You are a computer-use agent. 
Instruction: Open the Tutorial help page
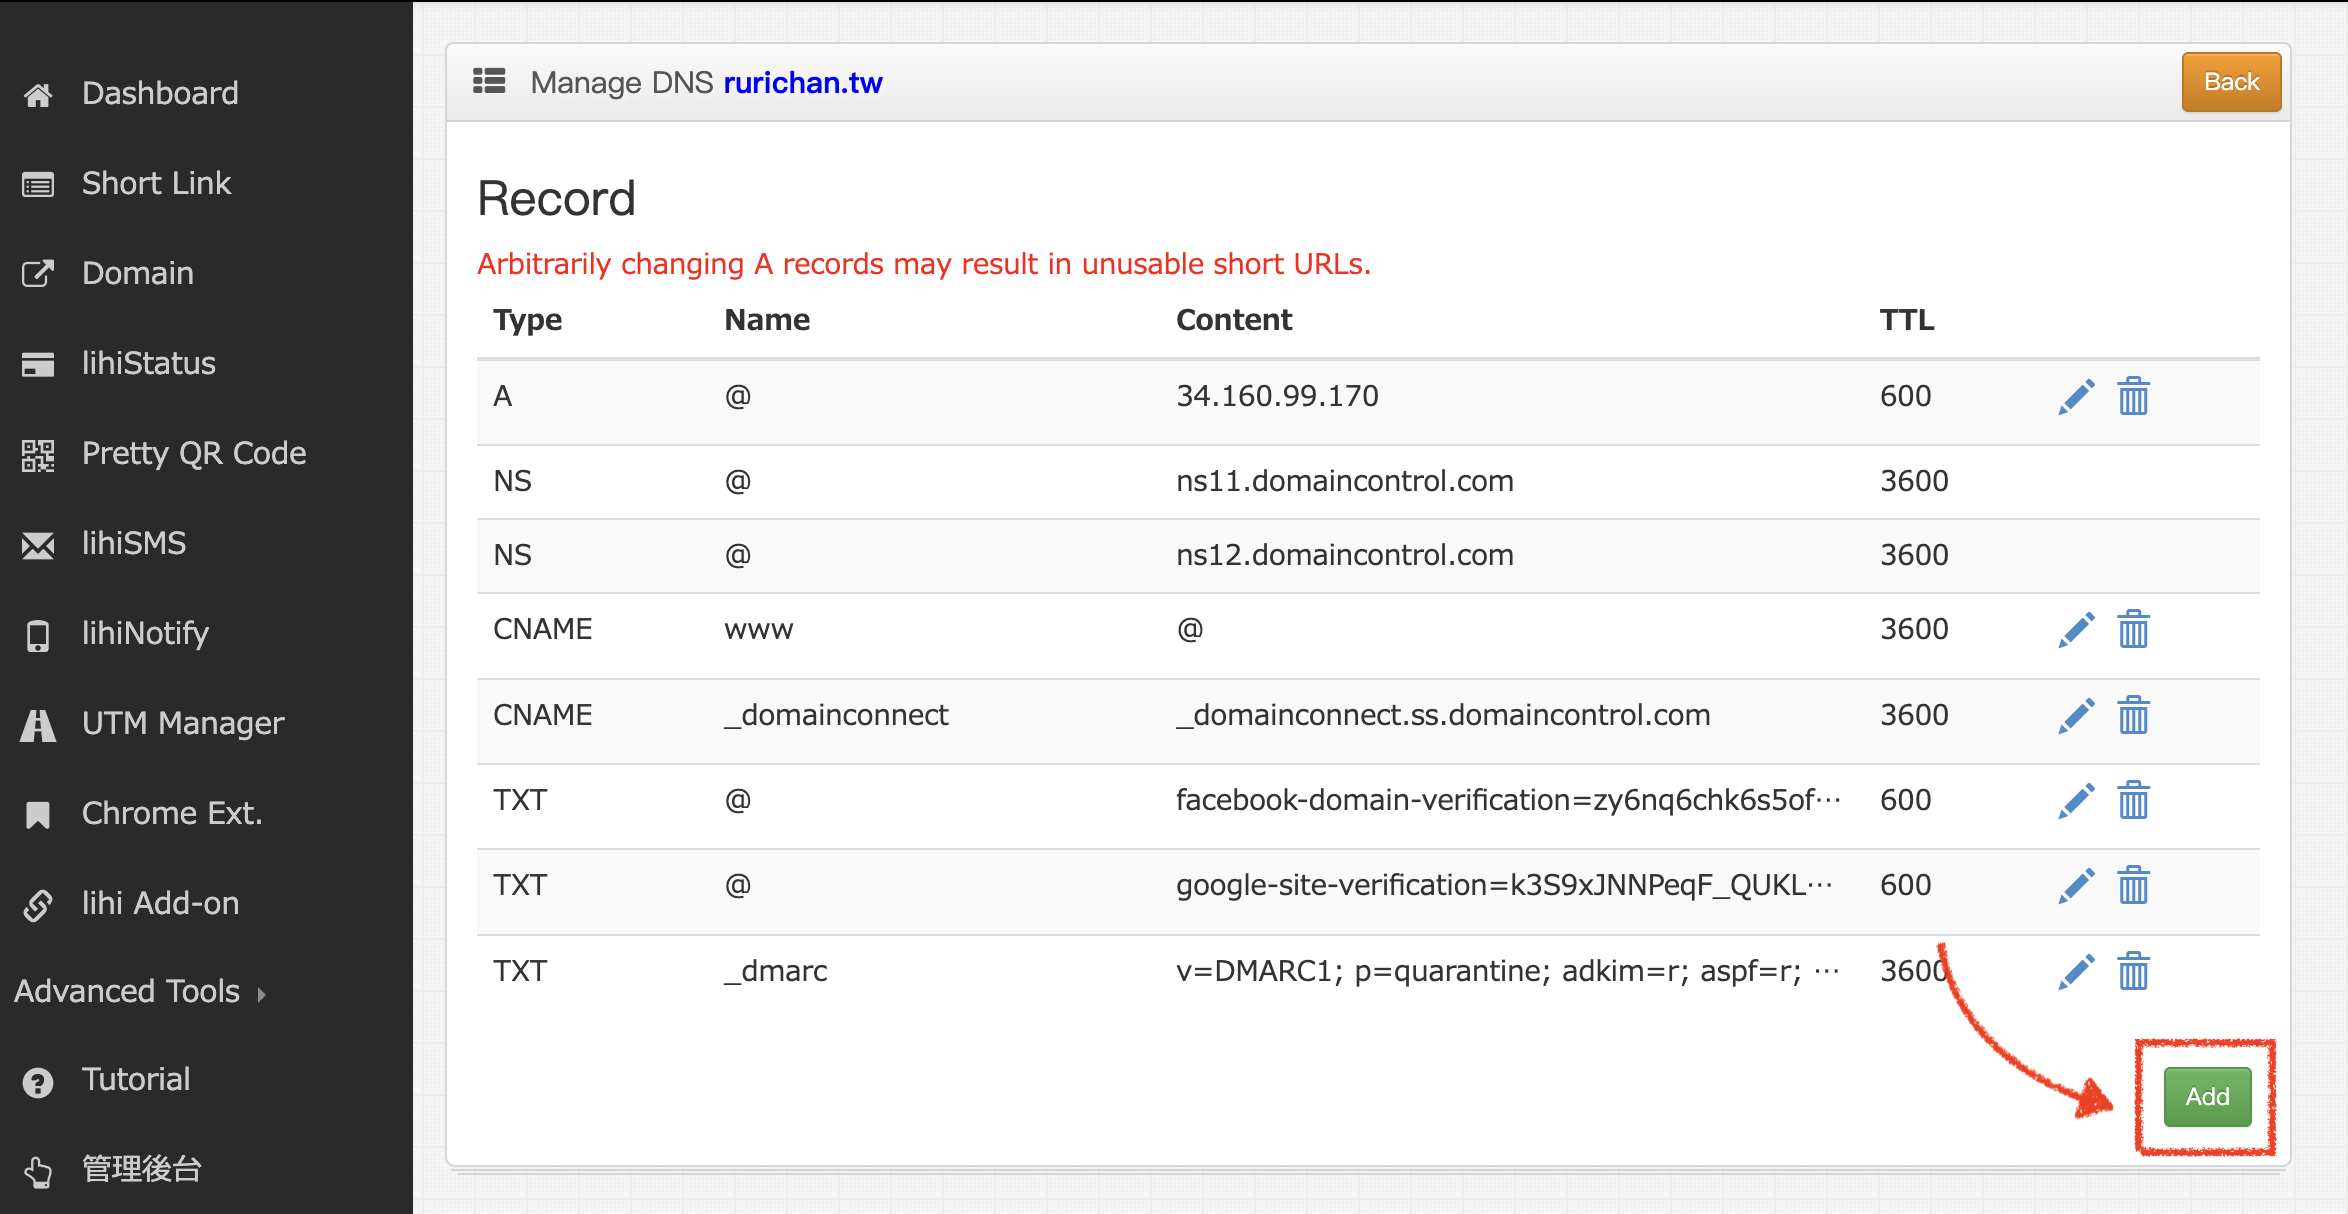(x=136, y=1080)
